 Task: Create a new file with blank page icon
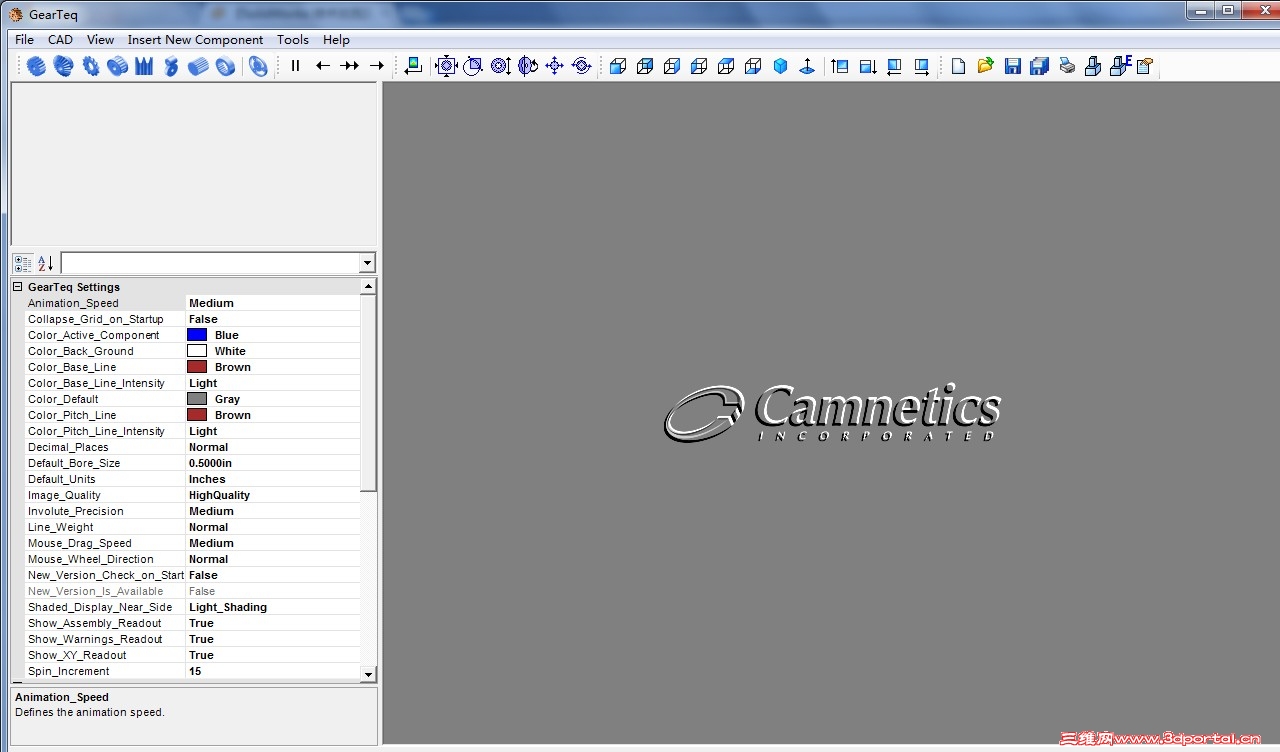(958, 66)
